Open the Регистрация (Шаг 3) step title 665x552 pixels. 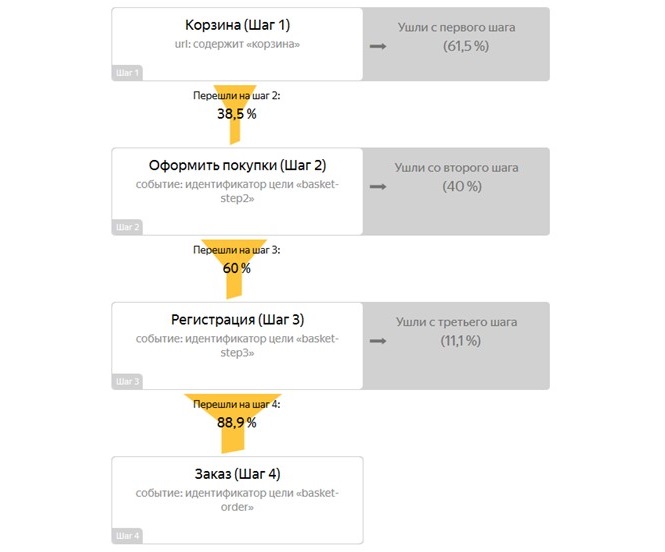(x=238, y=320)
